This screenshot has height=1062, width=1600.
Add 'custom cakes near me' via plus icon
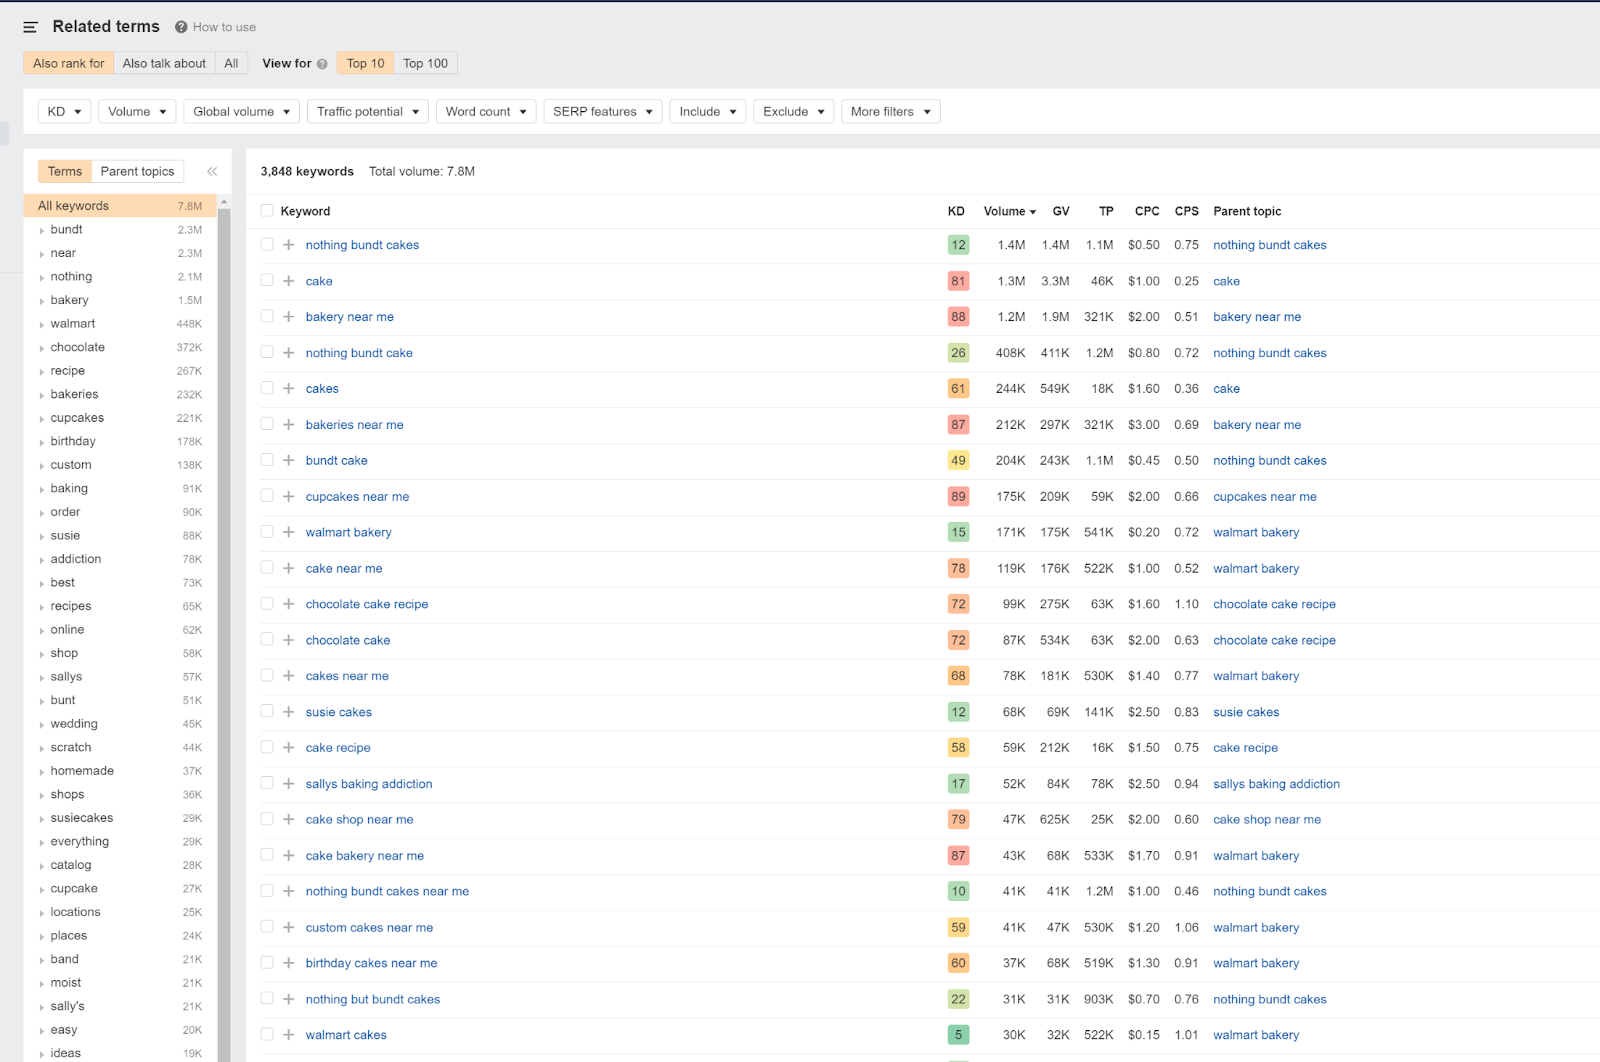(288, 928)
